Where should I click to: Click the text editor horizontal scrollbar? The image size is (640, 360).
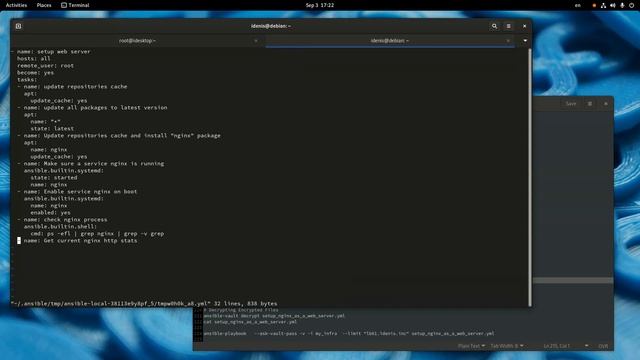[x=573, y=280]
